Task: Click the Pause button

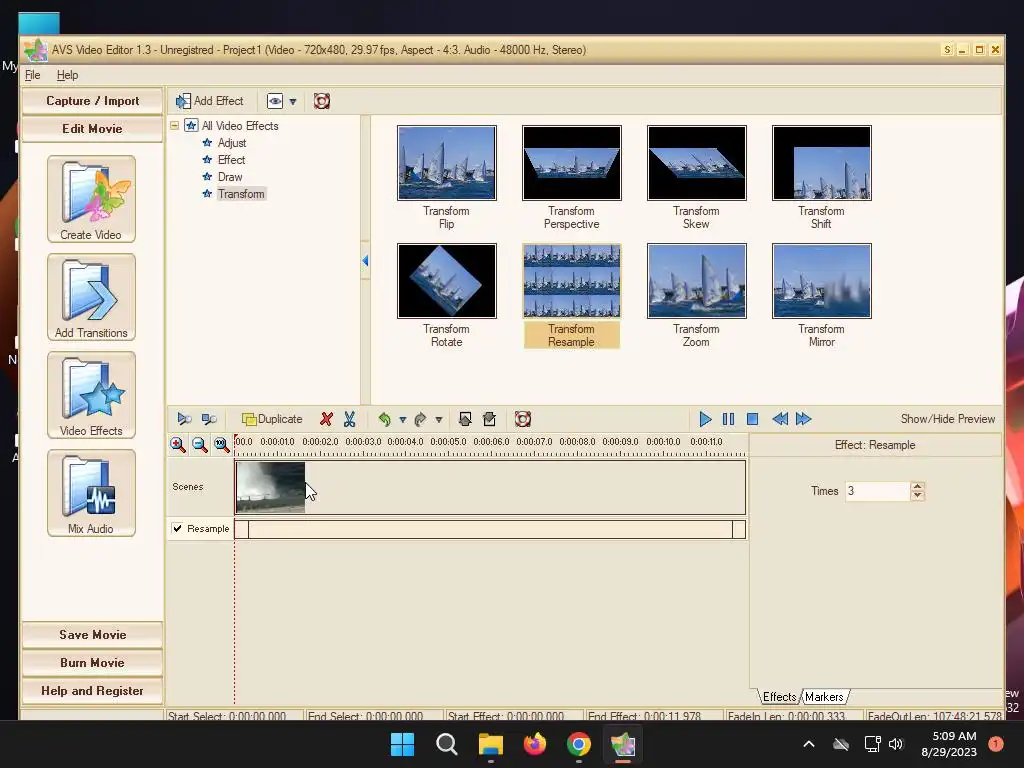Action: coord(728,419)
